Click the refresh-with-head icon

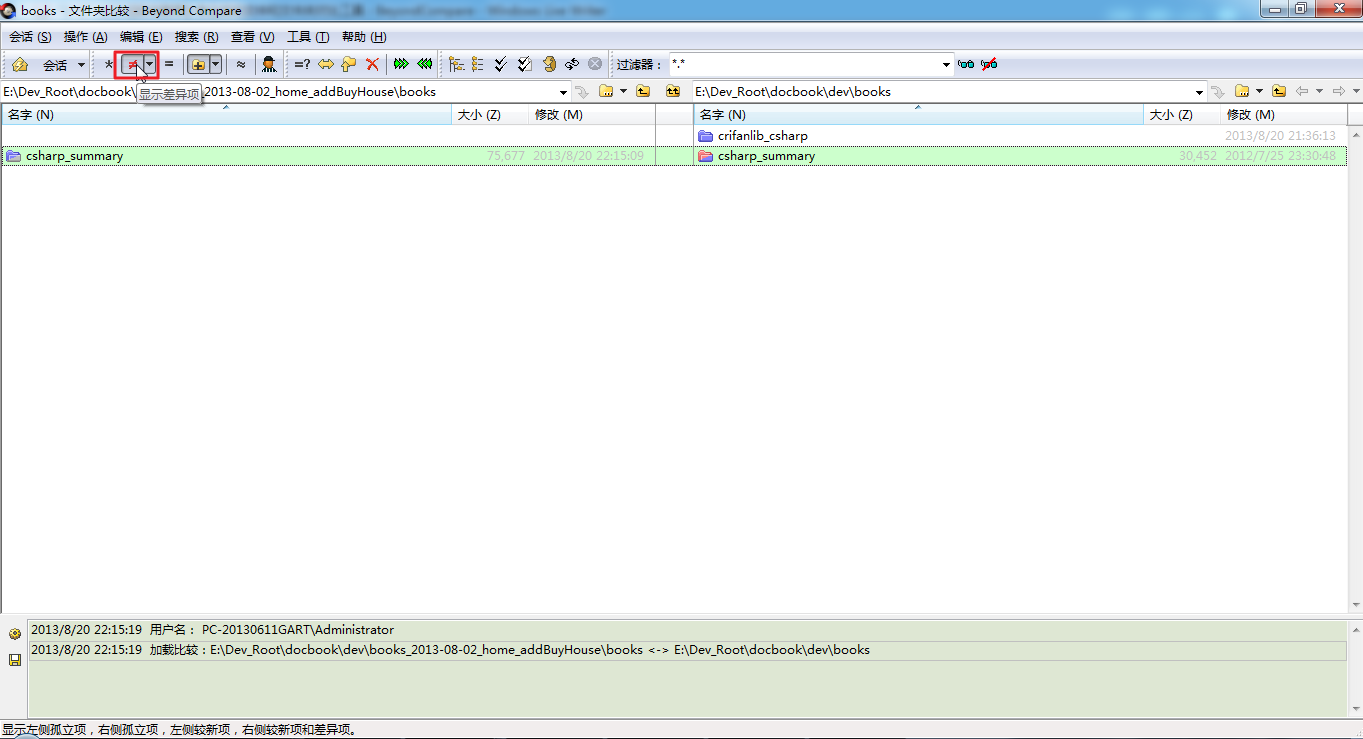point(549,65)
